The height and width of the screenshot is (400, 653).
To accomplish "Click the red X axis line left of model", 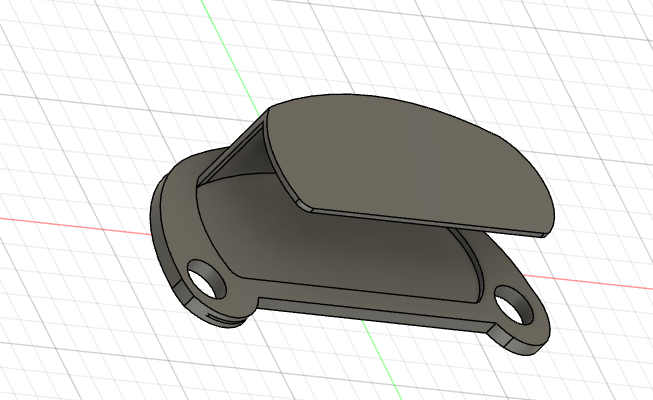I will pyautogui.click(x=75, y=225).
